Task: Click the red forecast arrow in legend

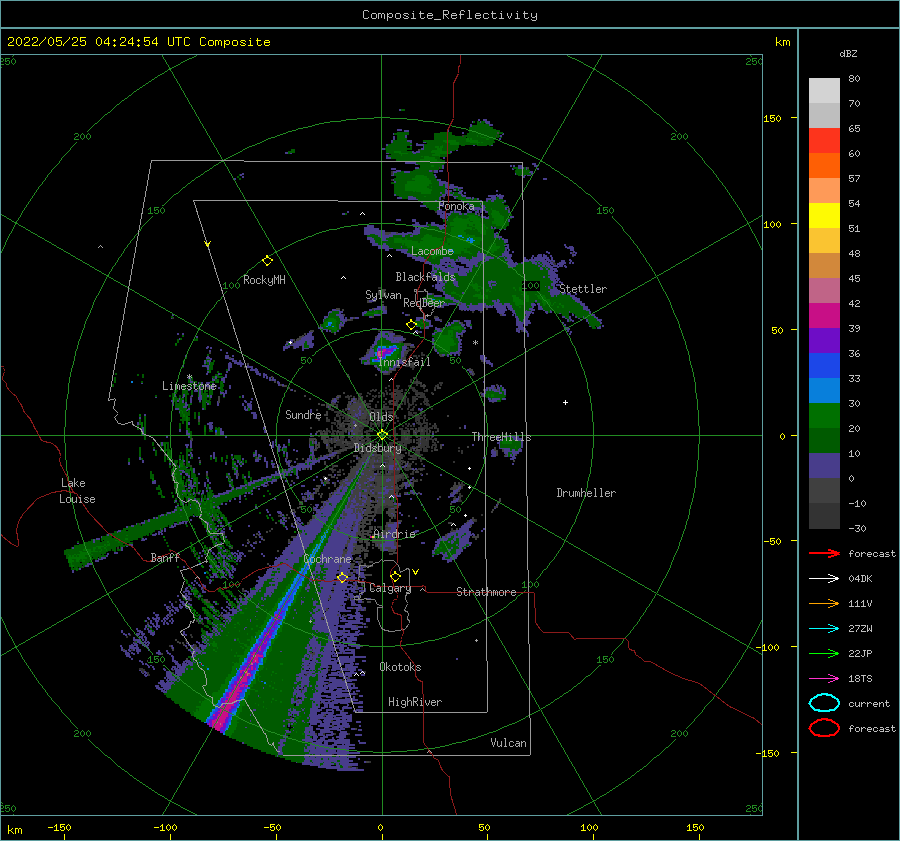Action: [x=824, y=553]
